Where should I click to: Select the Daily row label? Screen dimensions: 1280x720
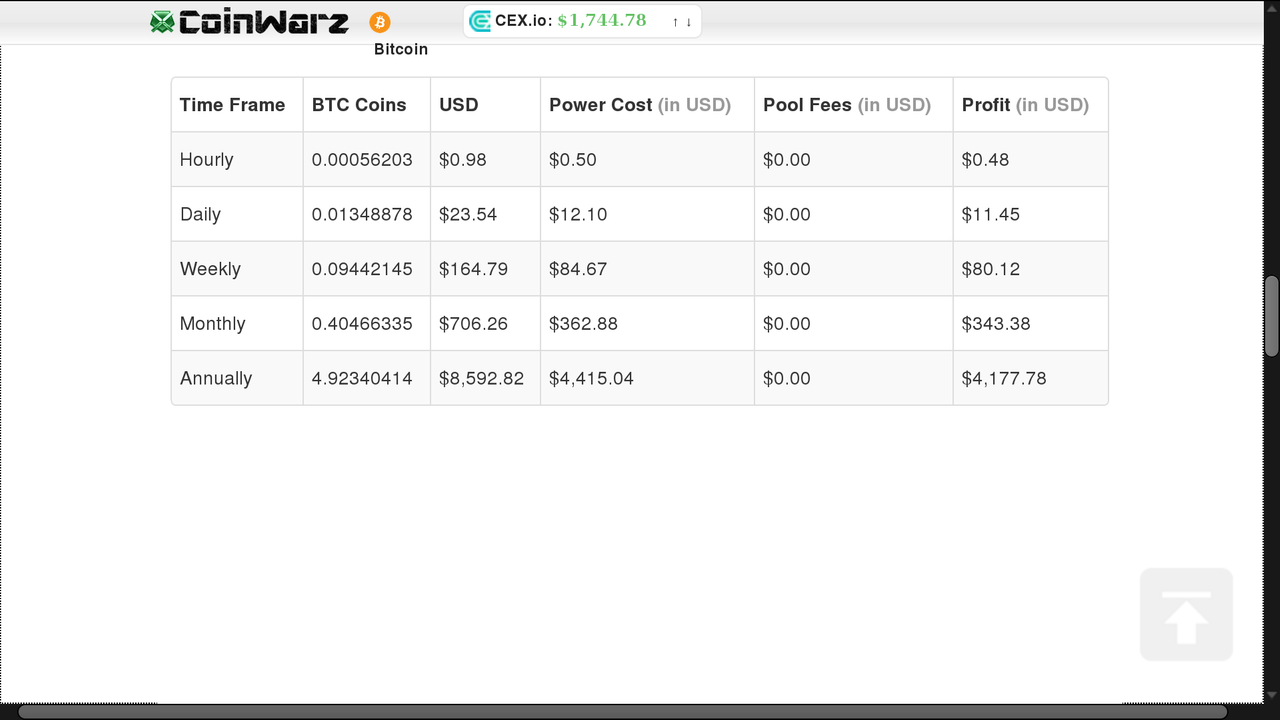pos(200,214)
